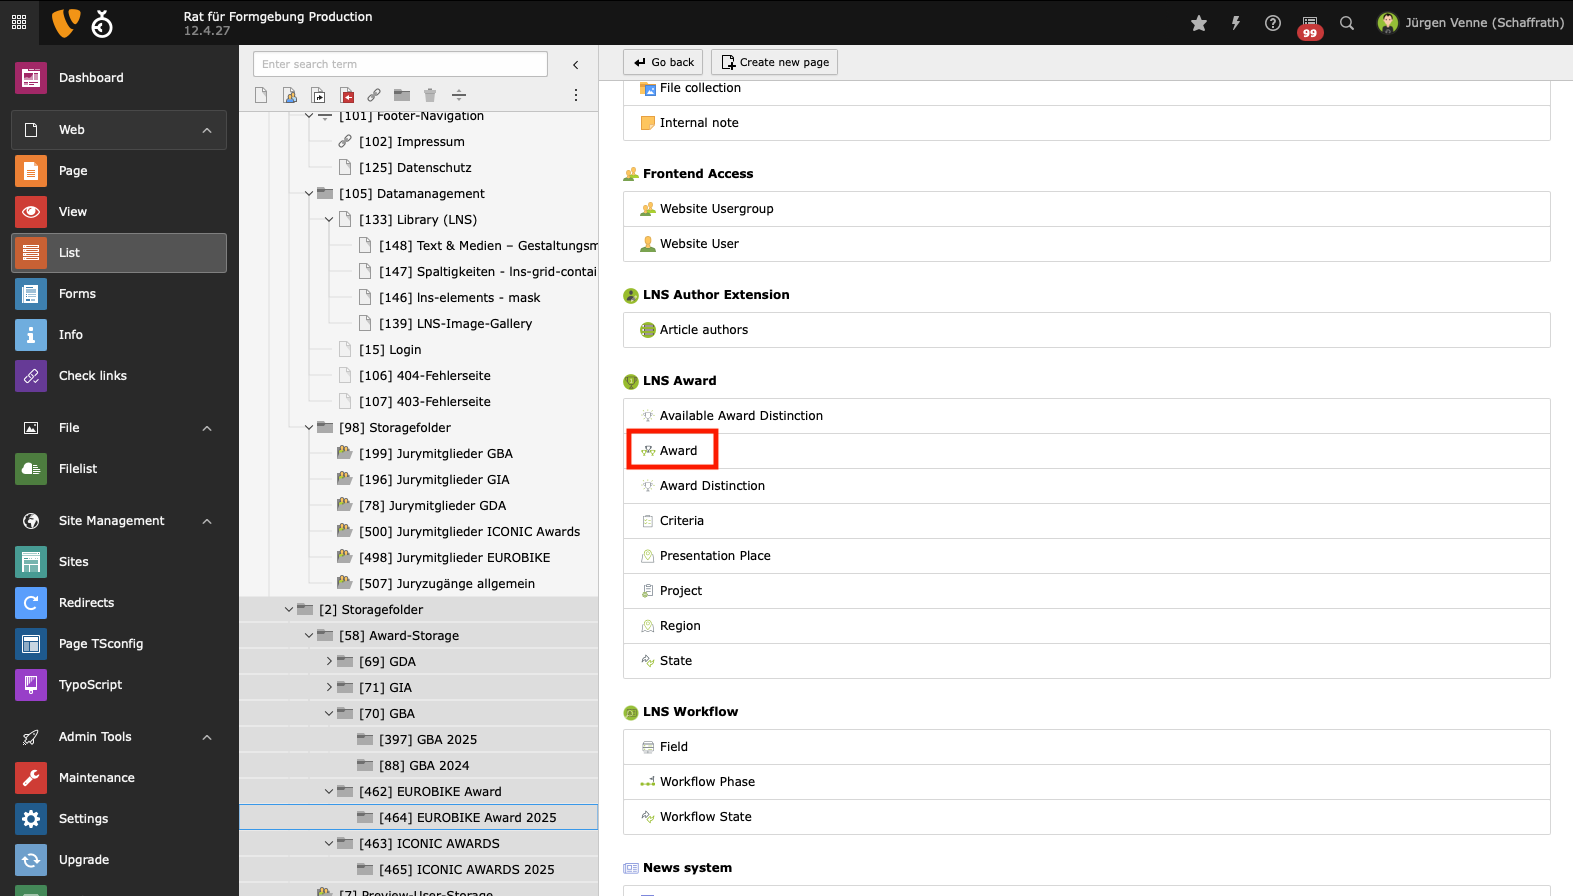Open page tree three-dot options menu
This screenshot has width=1573, height=896.
click(x=575, y=95)
